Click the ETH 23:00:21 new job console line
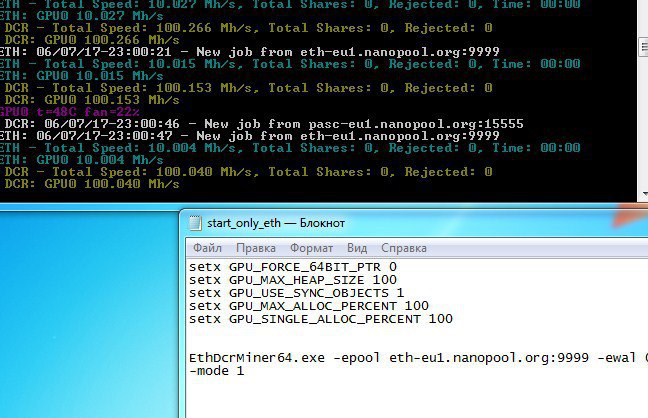The height and width of the screenshot is (418, 648). coord(250,52)
